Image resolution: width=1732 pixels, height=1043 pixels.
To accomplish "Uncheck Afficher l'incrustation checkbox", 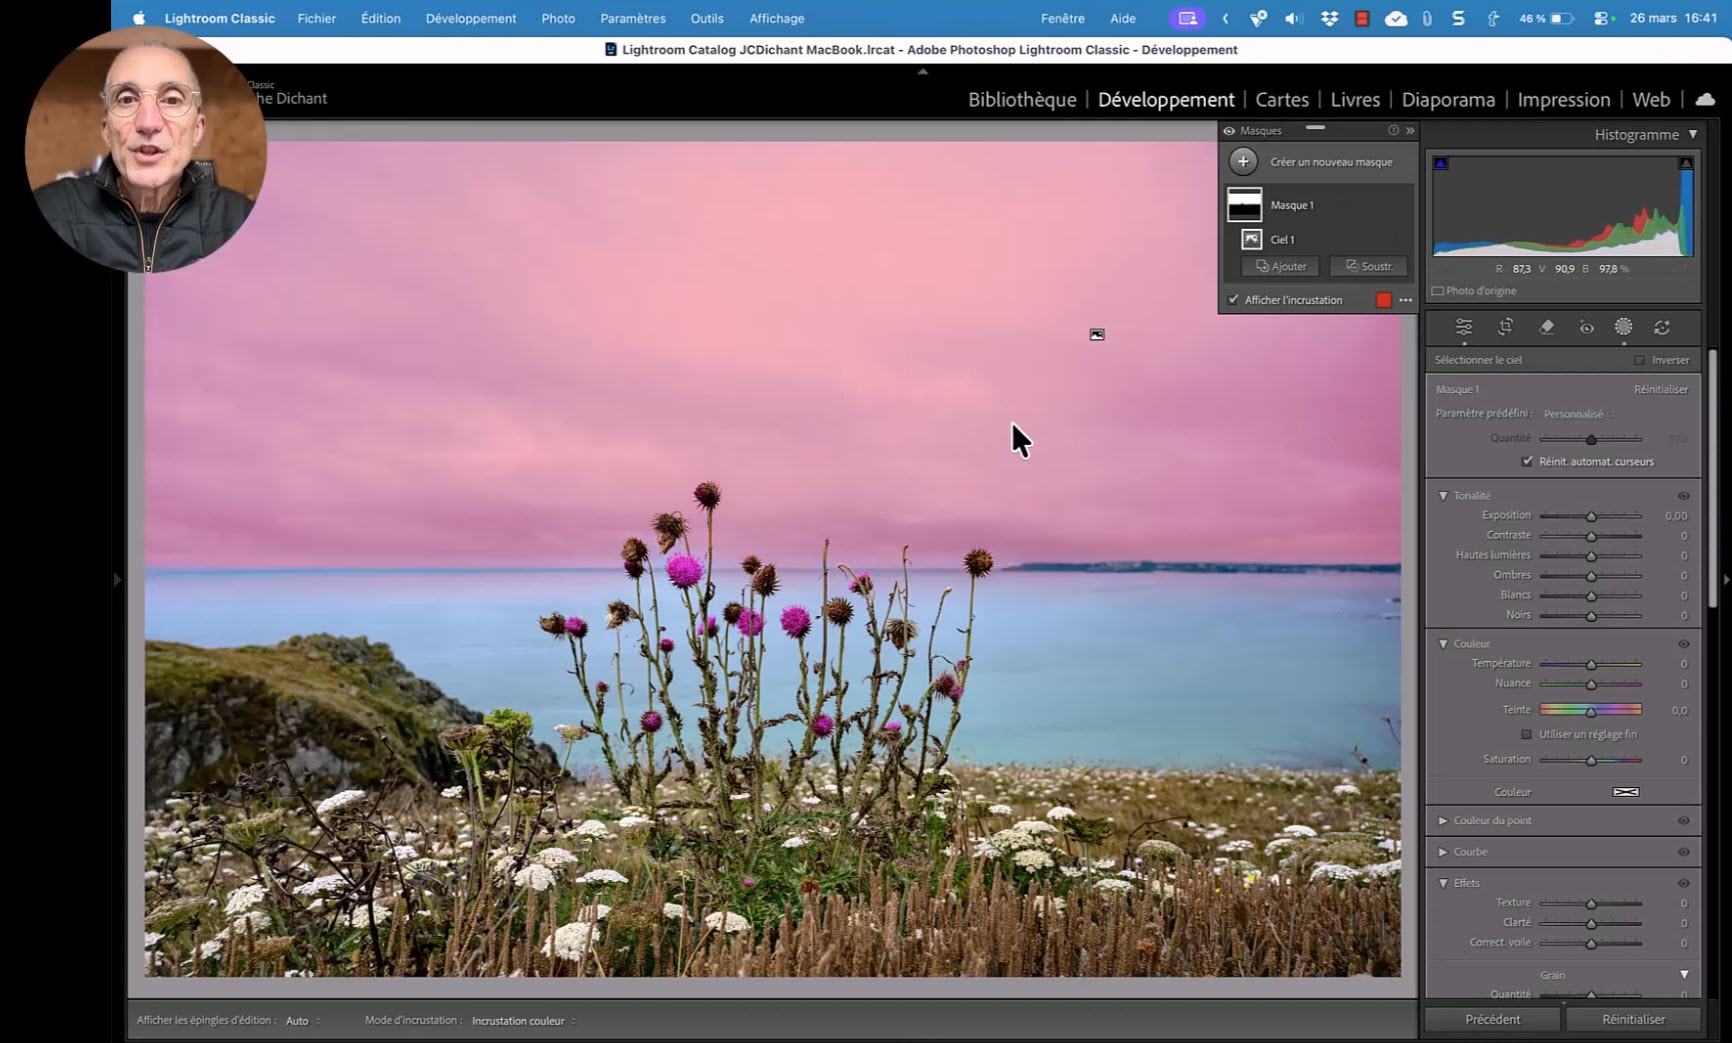I will (1233, 300).
